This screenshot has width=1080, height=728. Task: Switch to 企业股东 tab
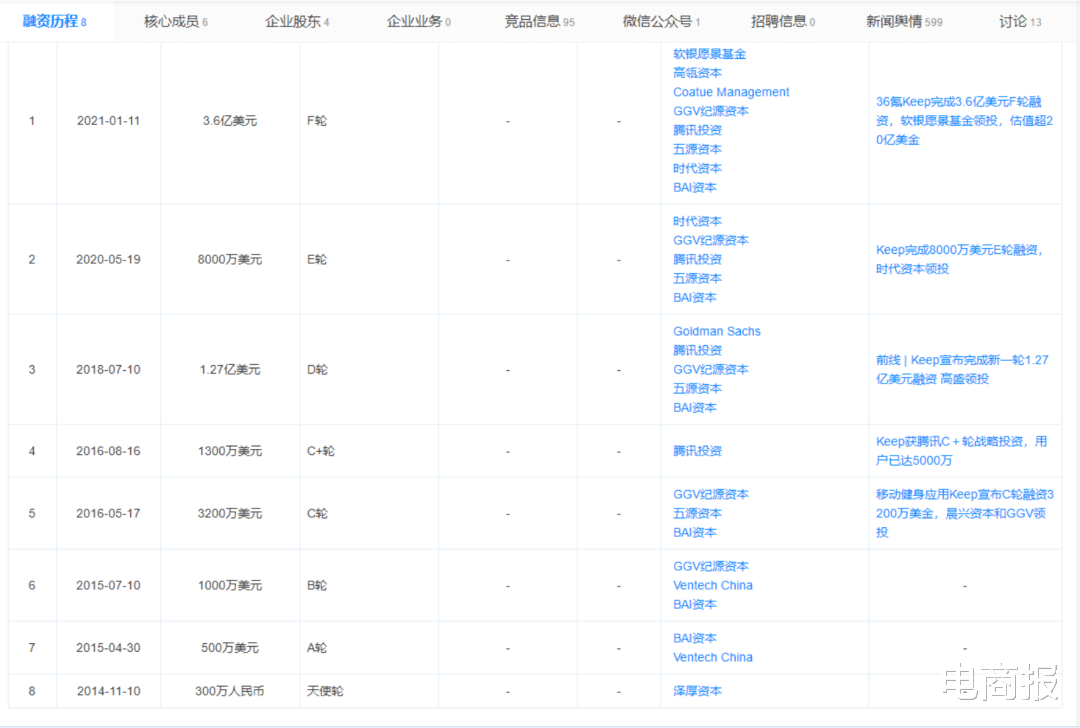click(x=298, y=21)
